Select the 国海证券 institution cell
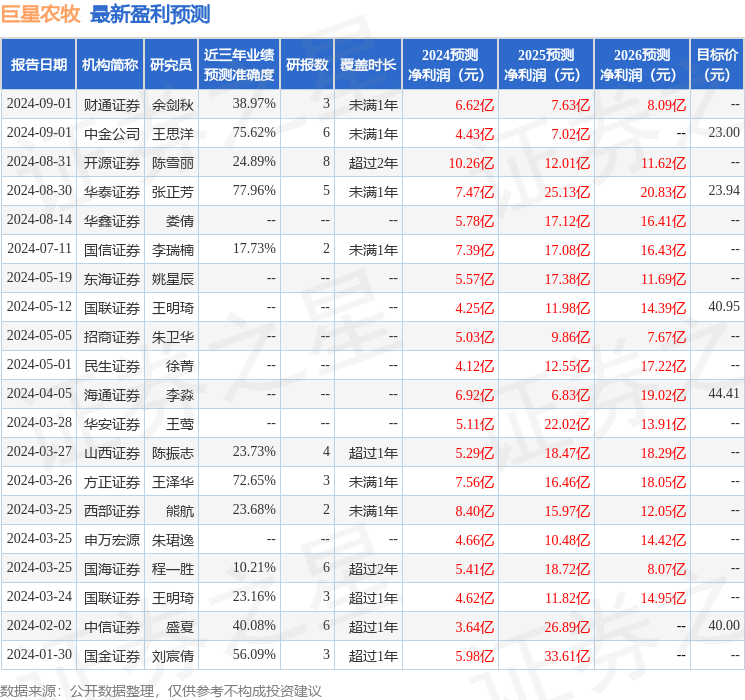The width and height of the screenshot is (745, 700). pyautogui.click(x=112, y=569)
